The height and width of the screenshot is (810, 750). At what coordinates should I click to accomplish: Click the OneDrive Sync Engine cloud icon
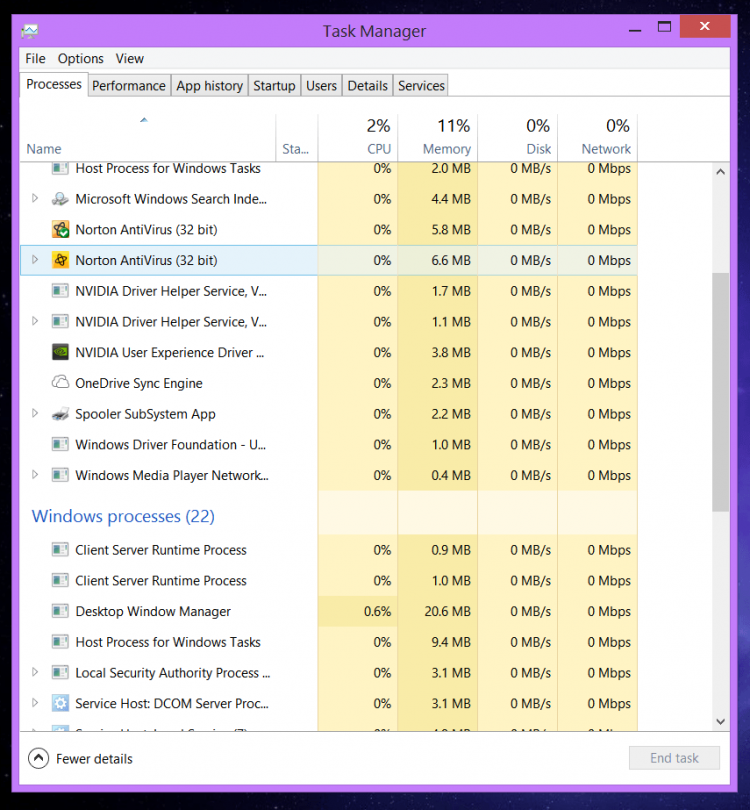pos(60,383)
